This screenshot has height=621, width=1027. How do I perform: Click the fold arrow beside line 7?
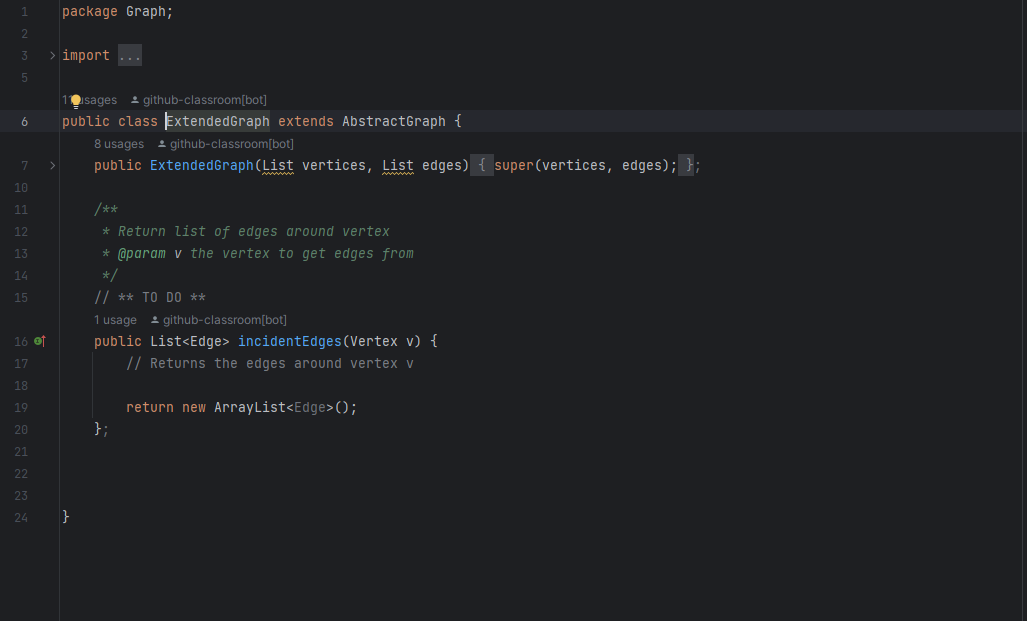(52, 165)
